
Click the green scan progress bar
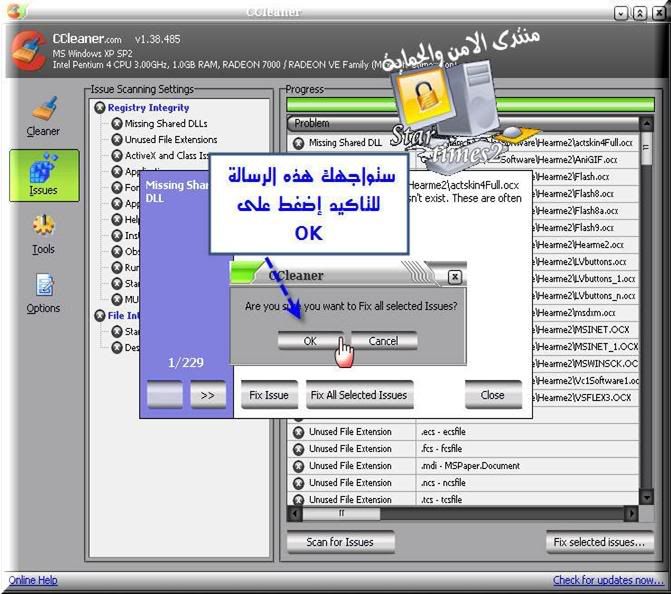(470, 105)
